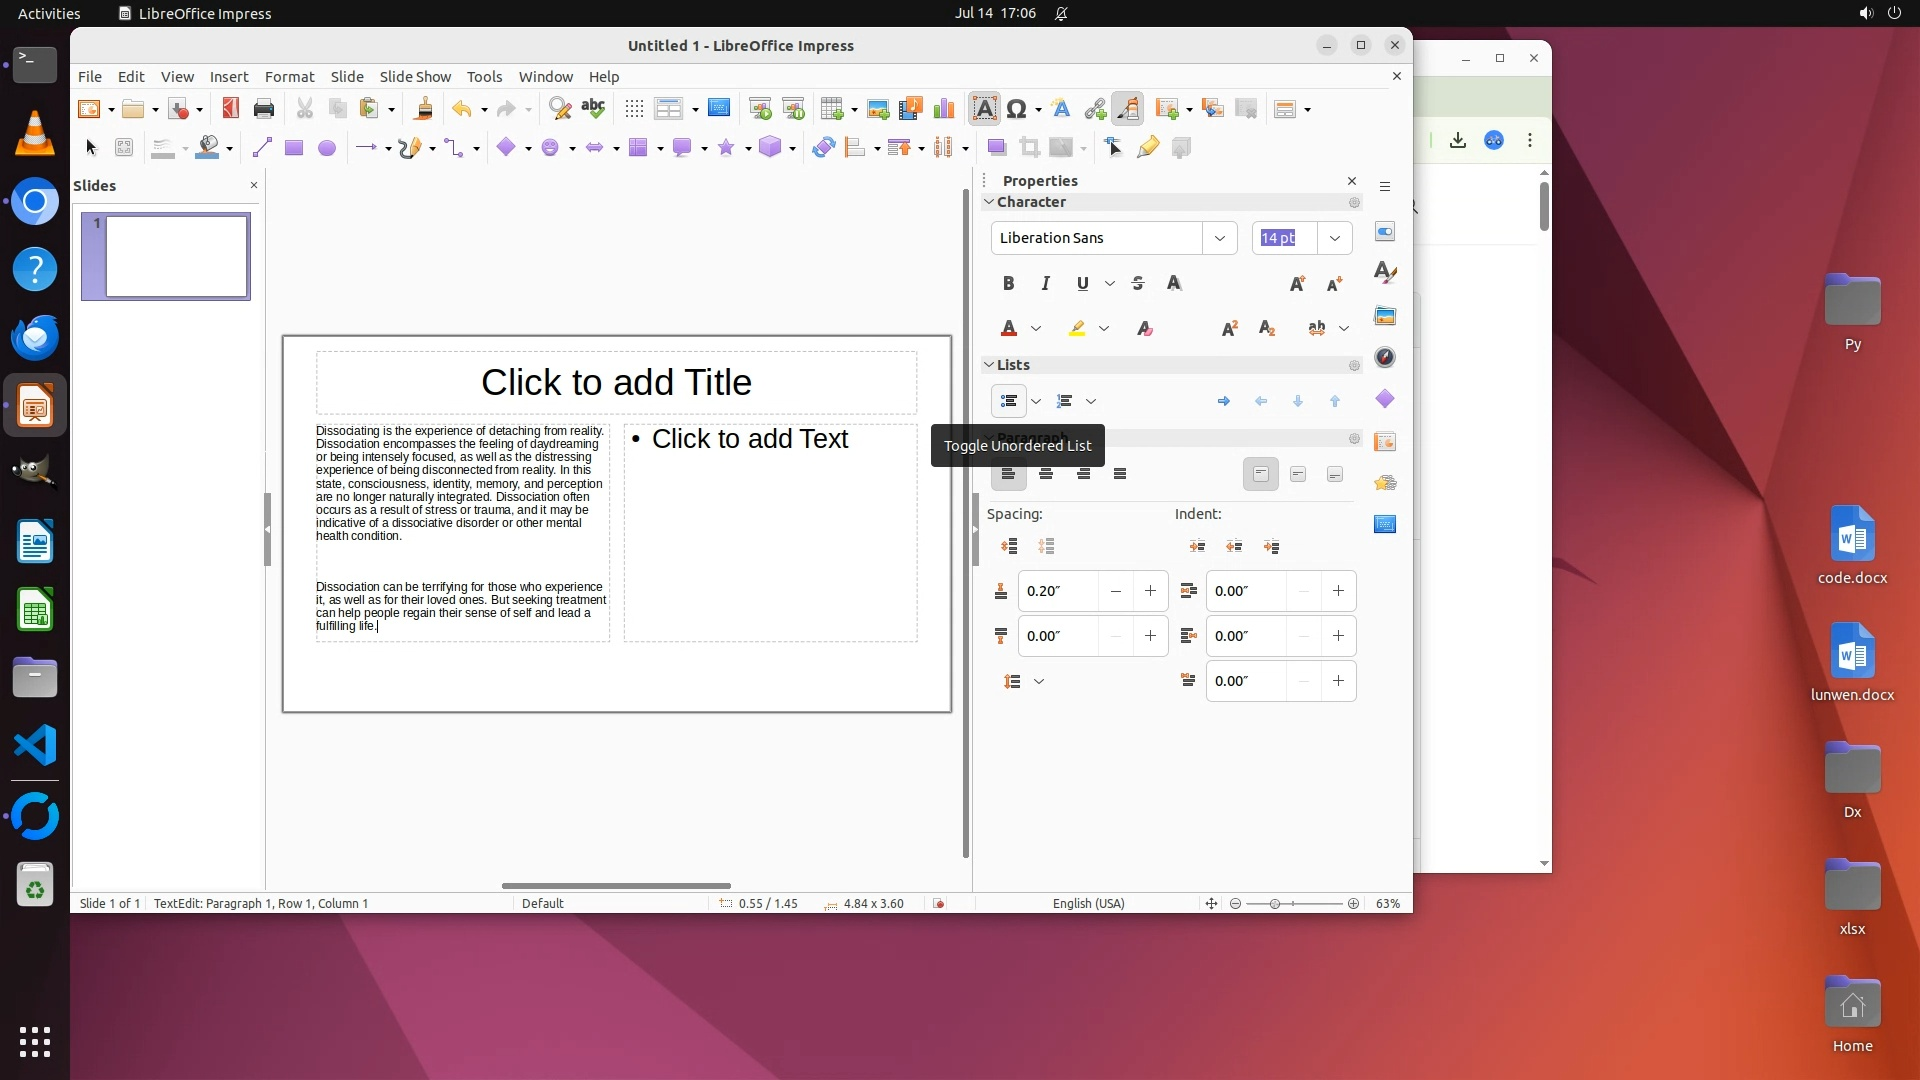This screenshot has width=1920, height=1080.
Task: Click the Display Grid toolbar icon
Action: (x=634, y=109)
